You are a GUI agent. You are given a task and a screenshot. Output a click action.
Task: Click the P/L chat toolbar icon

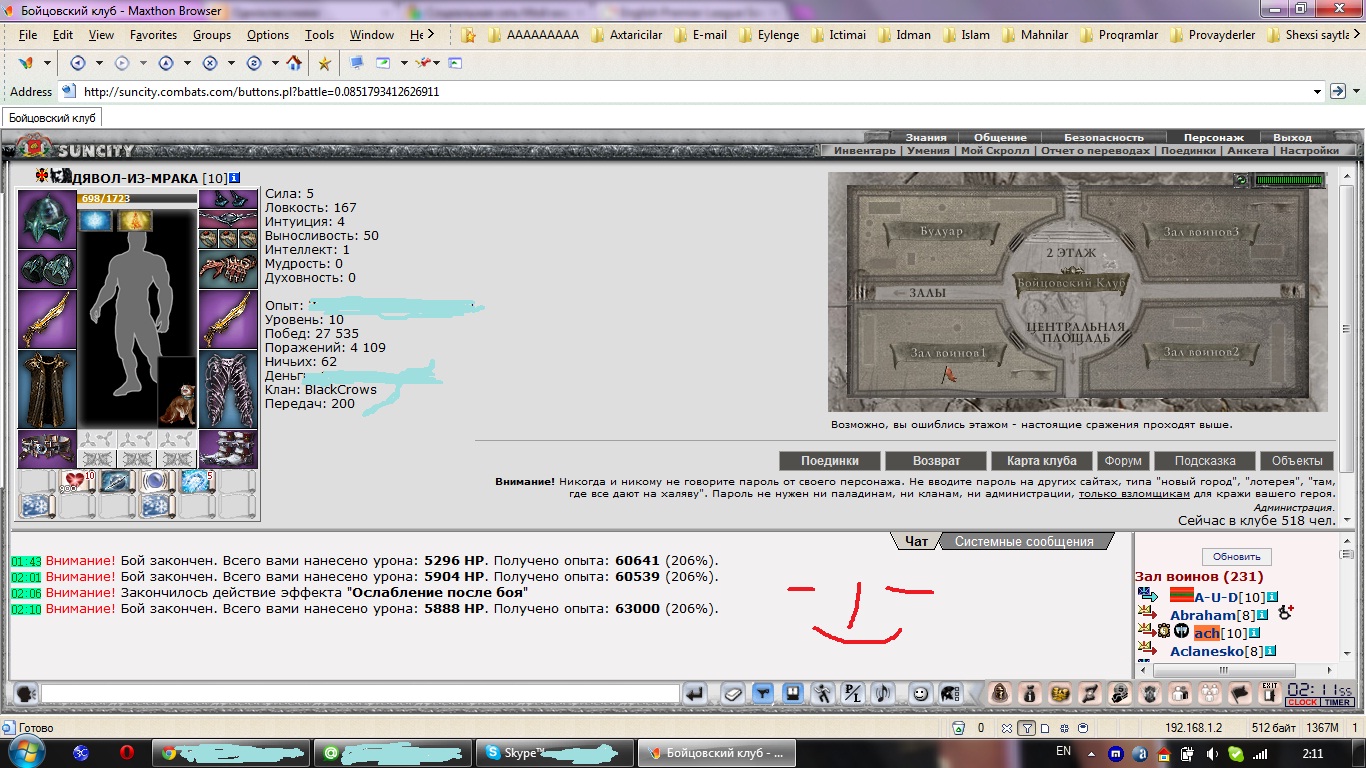click(853, 693)
